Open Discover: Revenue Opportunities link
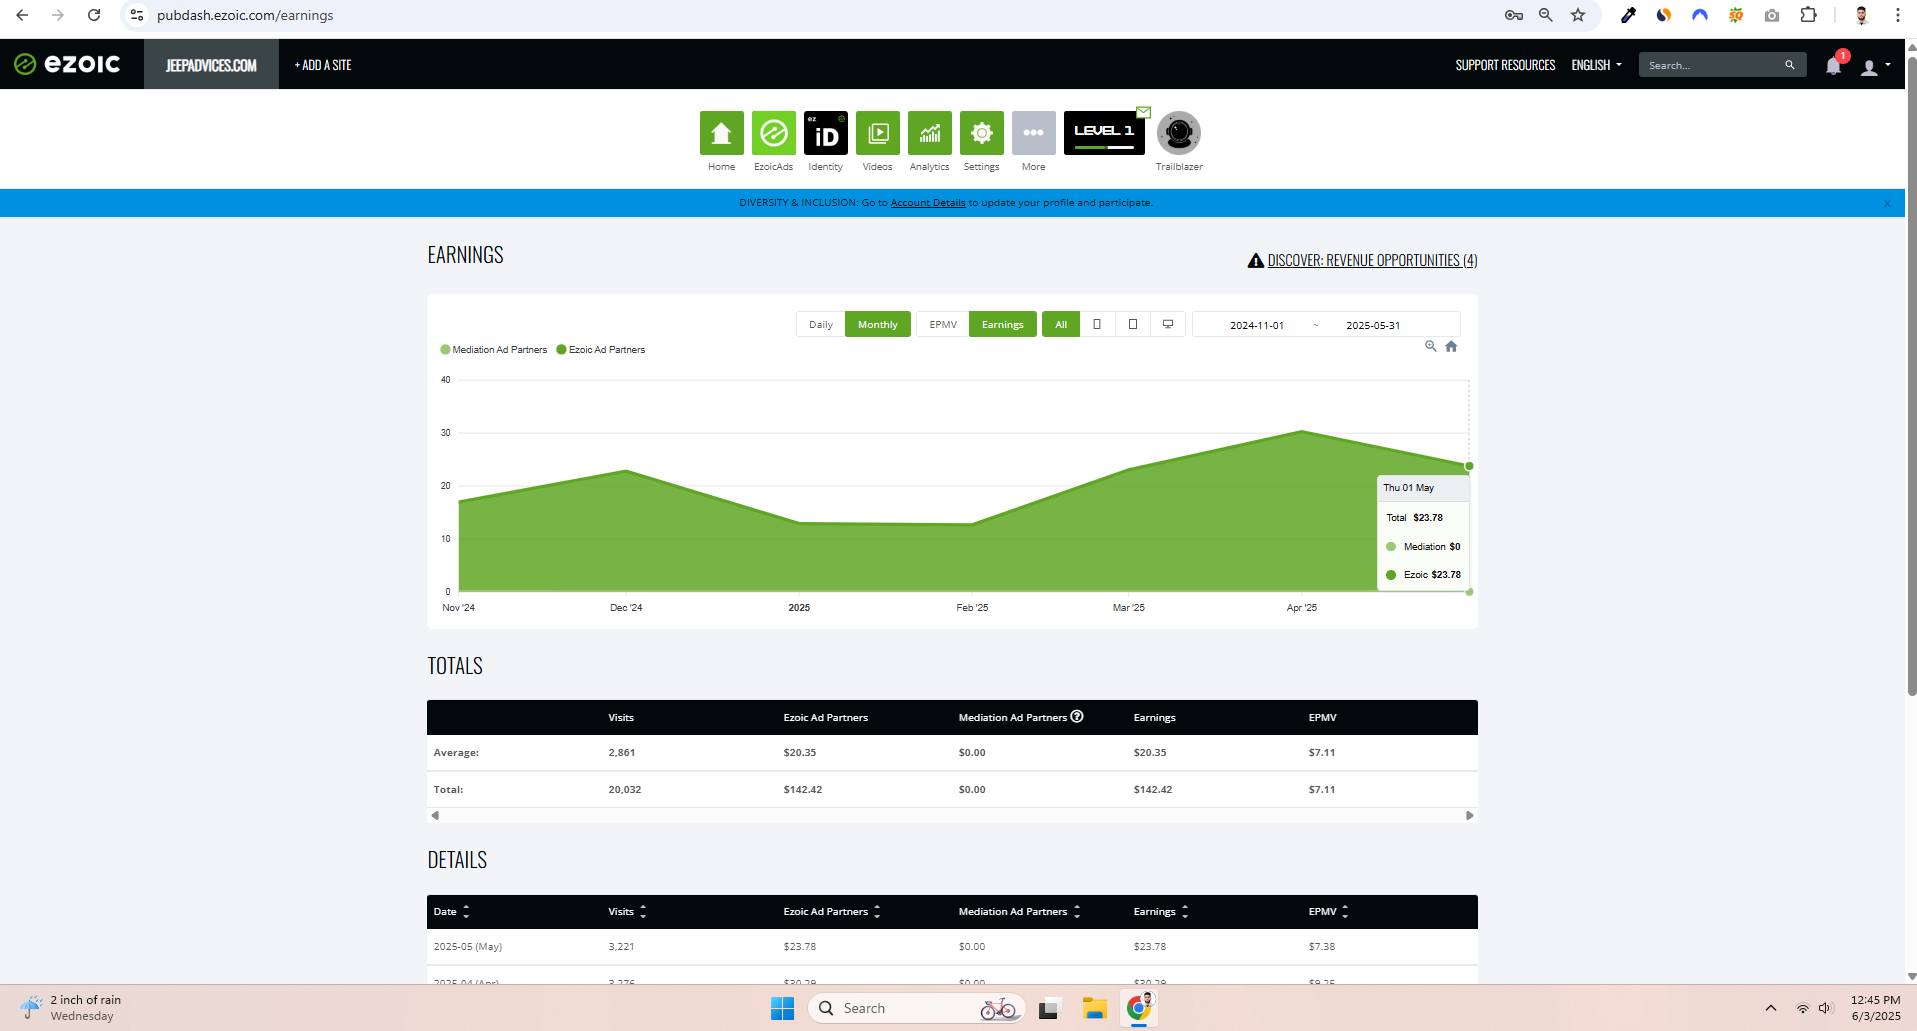Image resolution: width=1917 pixels, height=1031 pixels. pos(1372,260)
